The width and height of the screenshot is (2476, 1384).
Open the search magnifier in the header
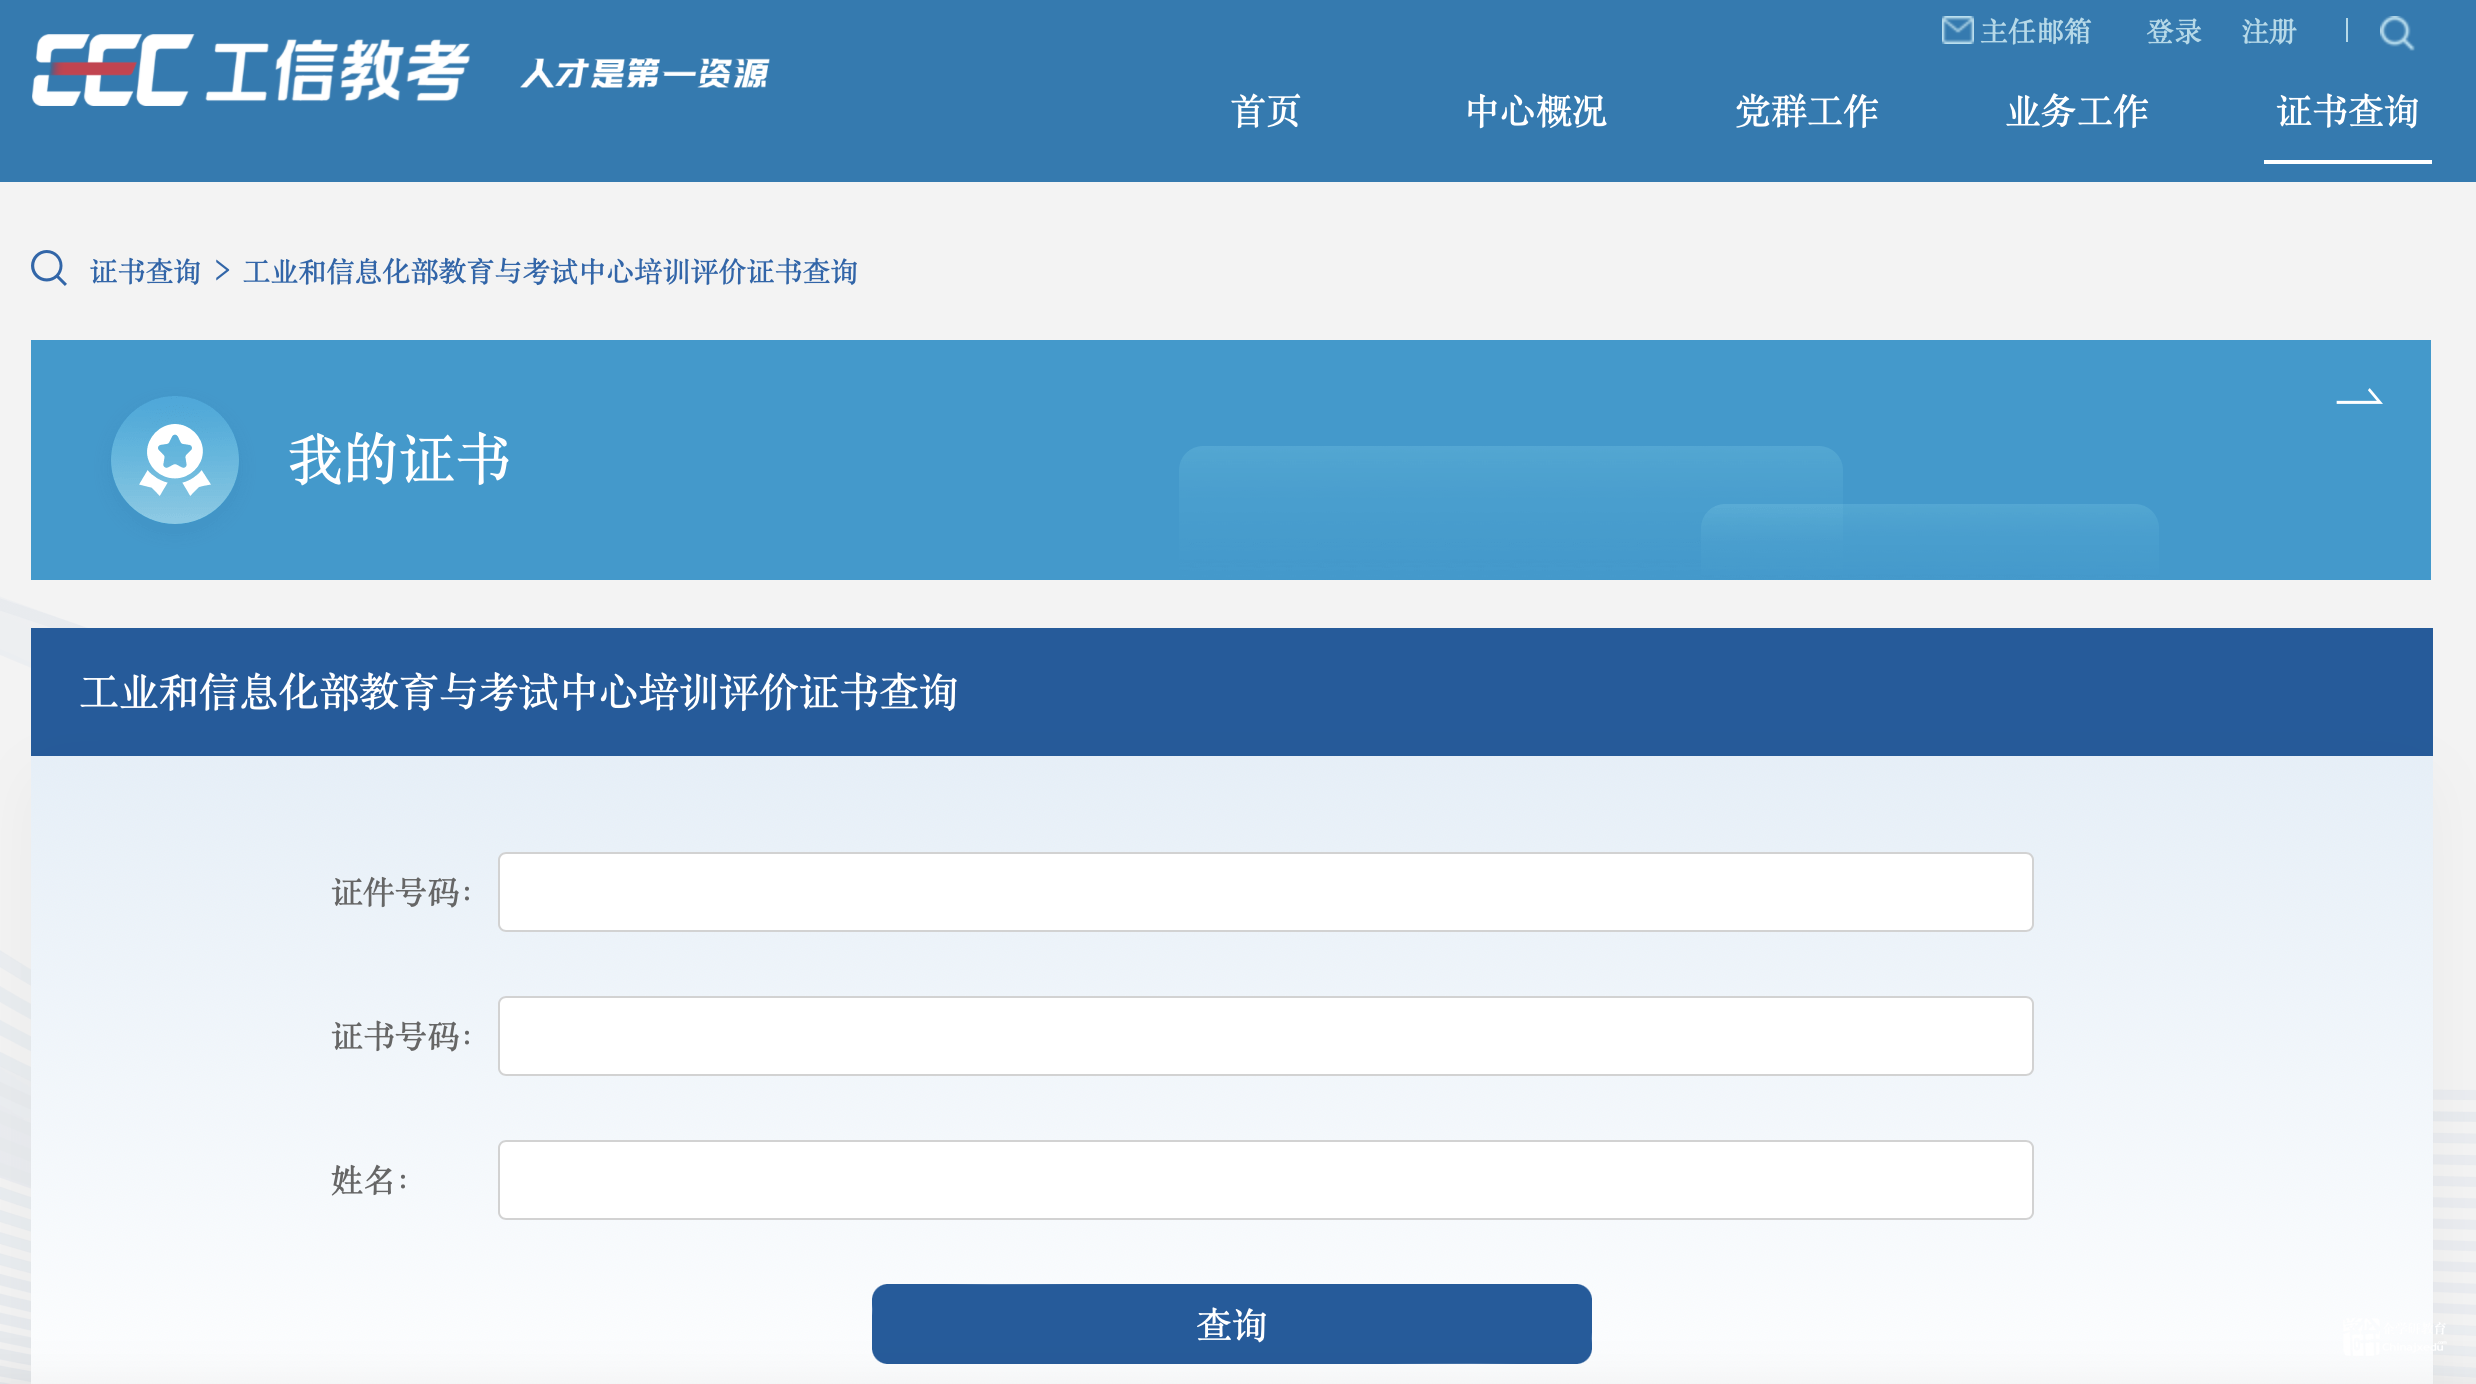(x=2396, y=33)
